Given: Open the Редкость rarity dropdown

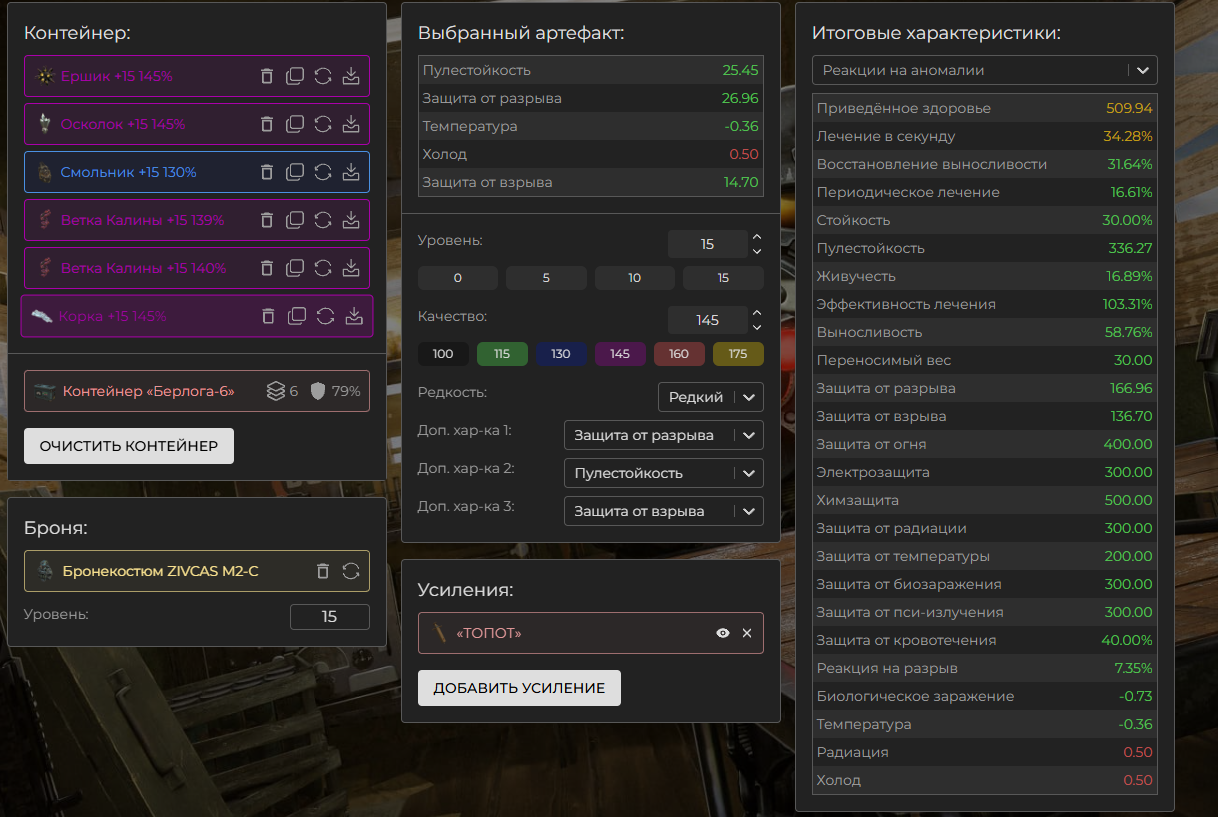Looking at the screenshot, I should [x=710, y=397].
